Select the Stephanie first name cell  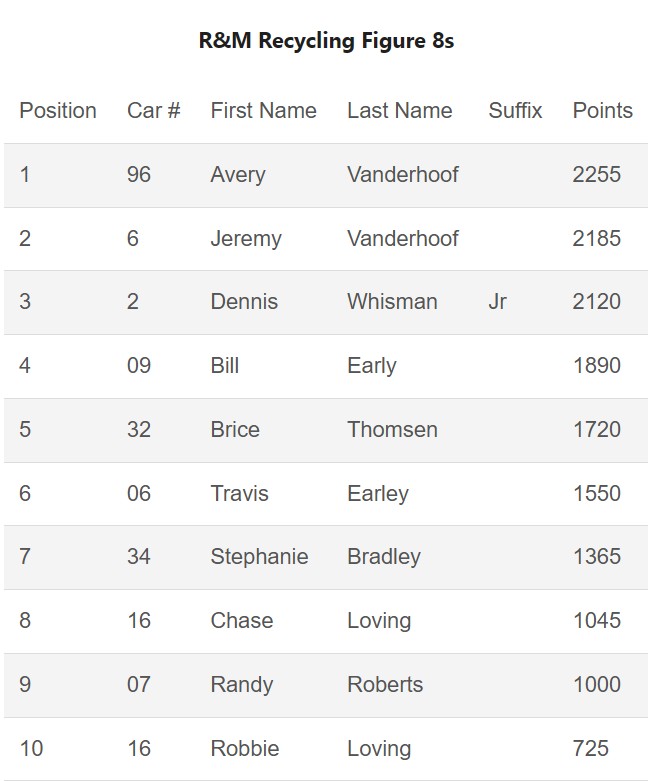pos(259,557)
